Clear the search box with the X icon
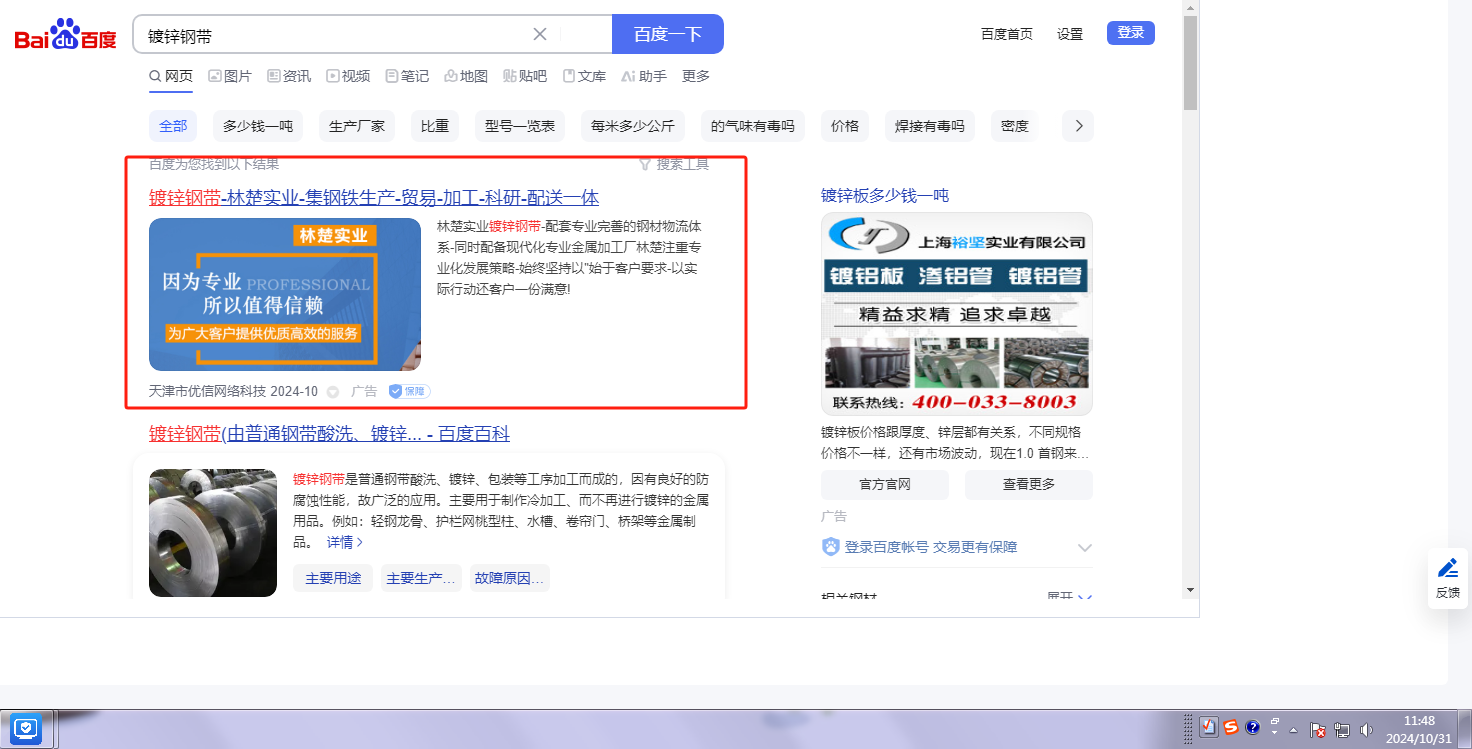 pyautogui.click(x=540, y=34)
